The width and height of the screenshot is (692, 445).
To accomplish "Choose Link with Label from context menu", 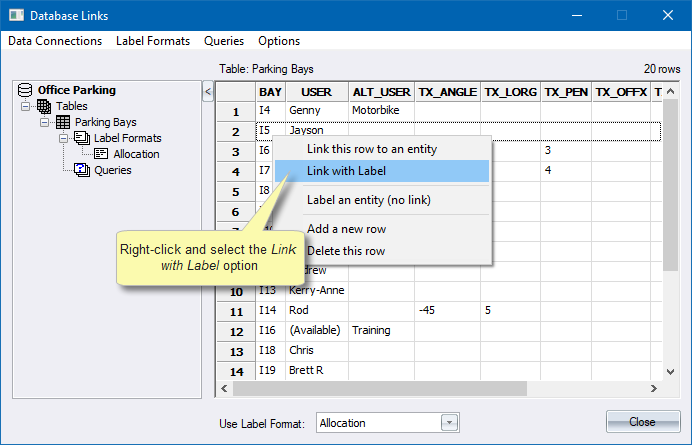I will [346, 171].
